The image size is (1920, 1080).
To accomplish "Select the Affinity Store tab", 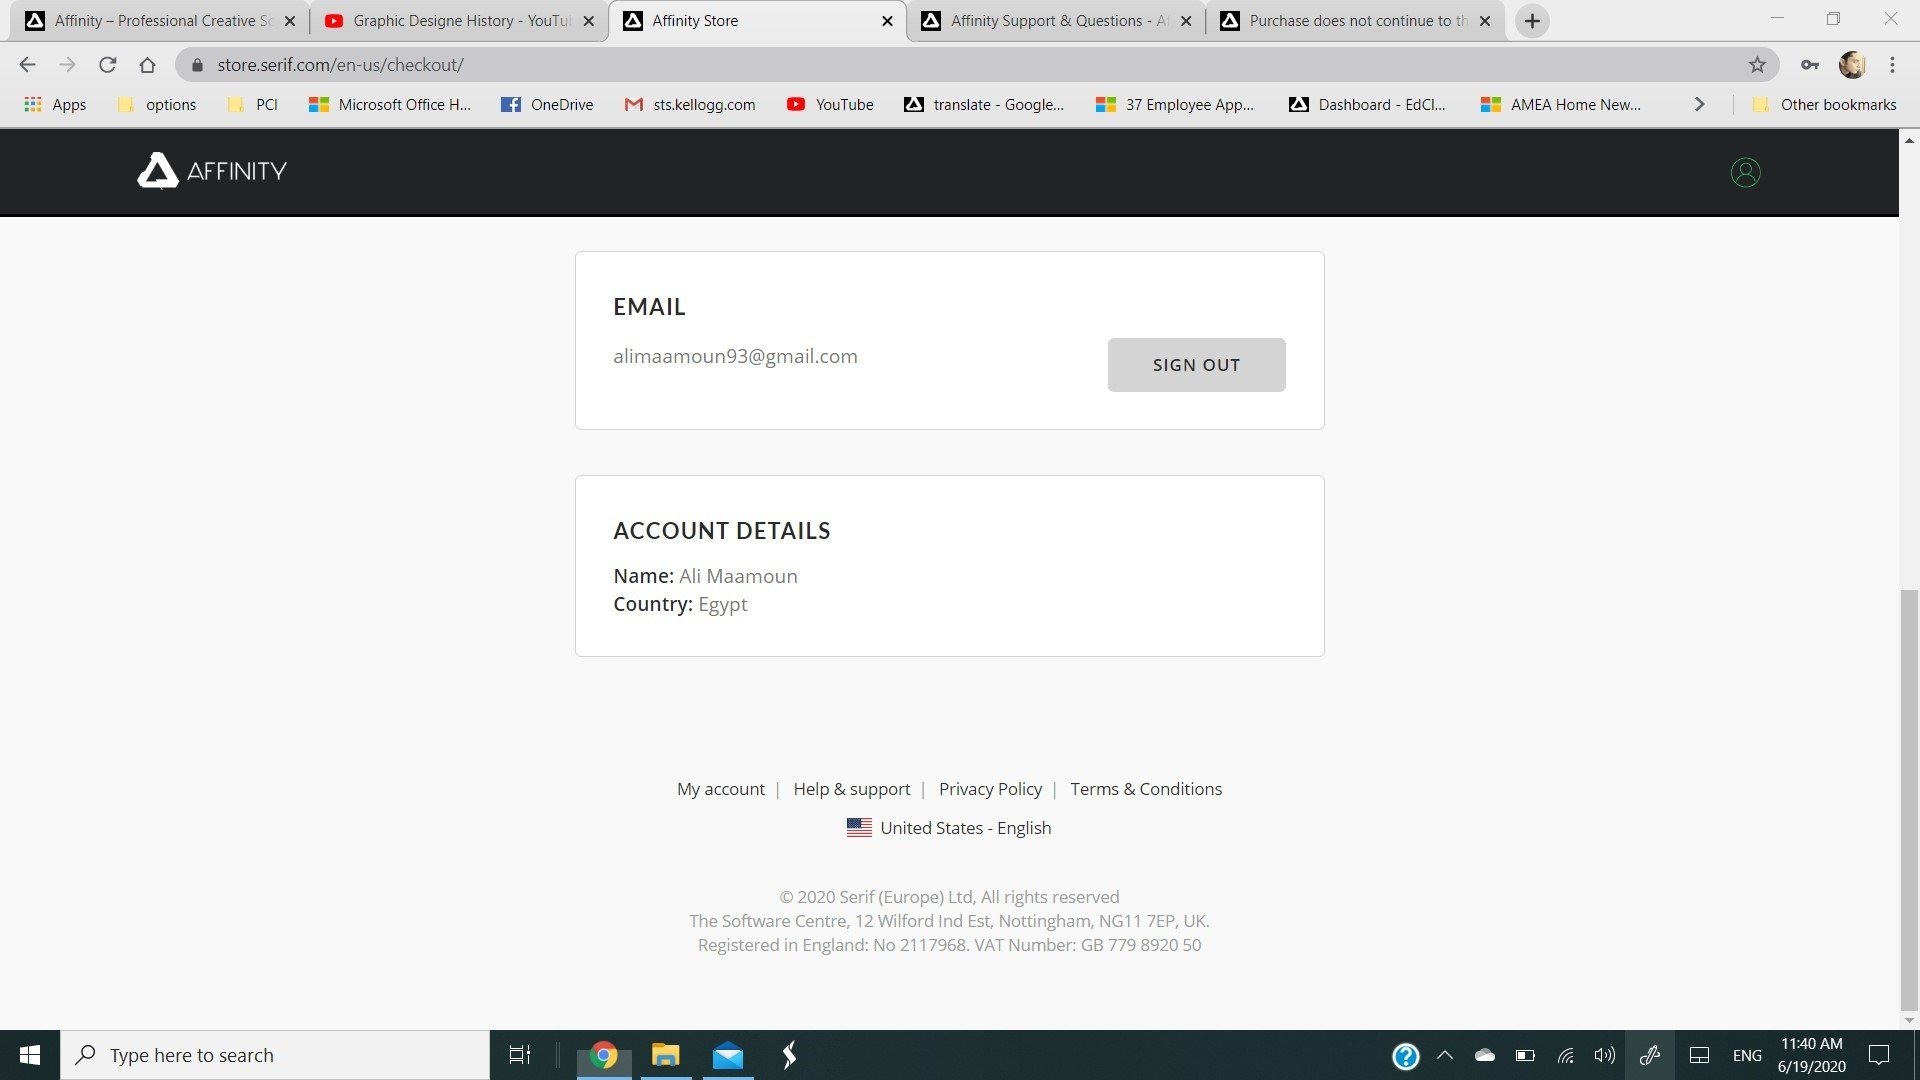I will point(757,21).
